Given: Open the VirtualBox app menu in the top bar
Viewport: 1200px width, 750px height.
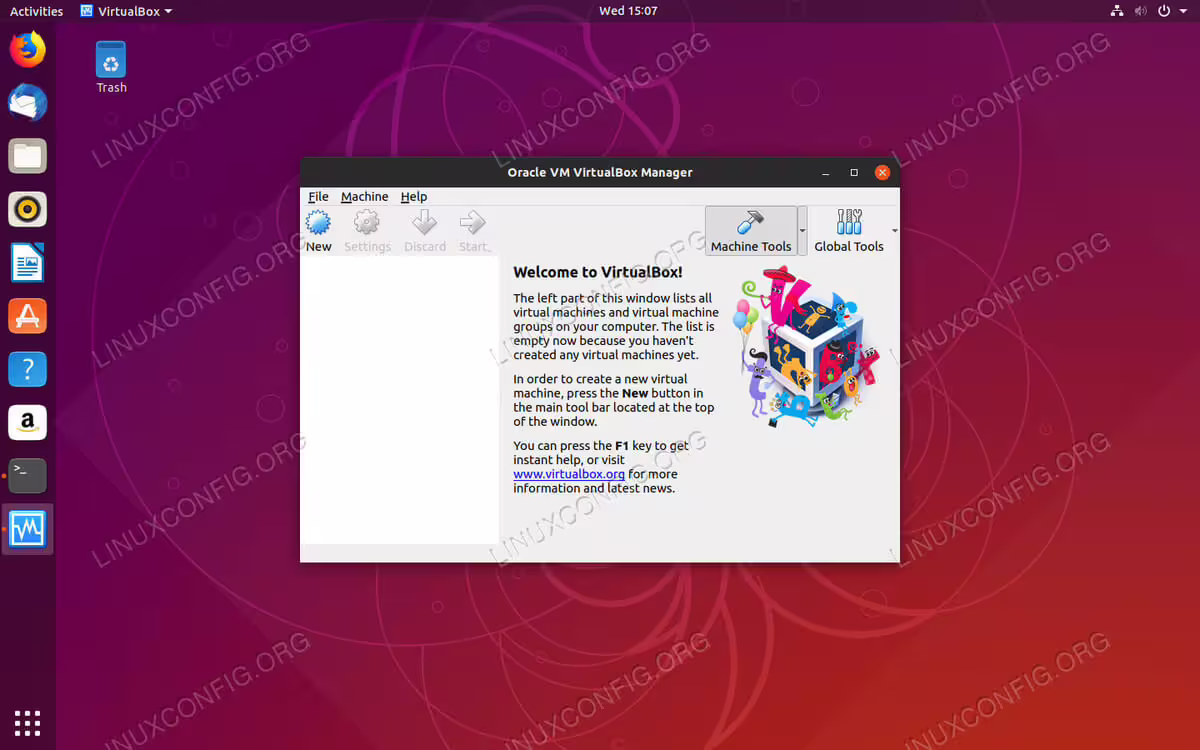Looking at the screenshot, I should coord(125,11).
